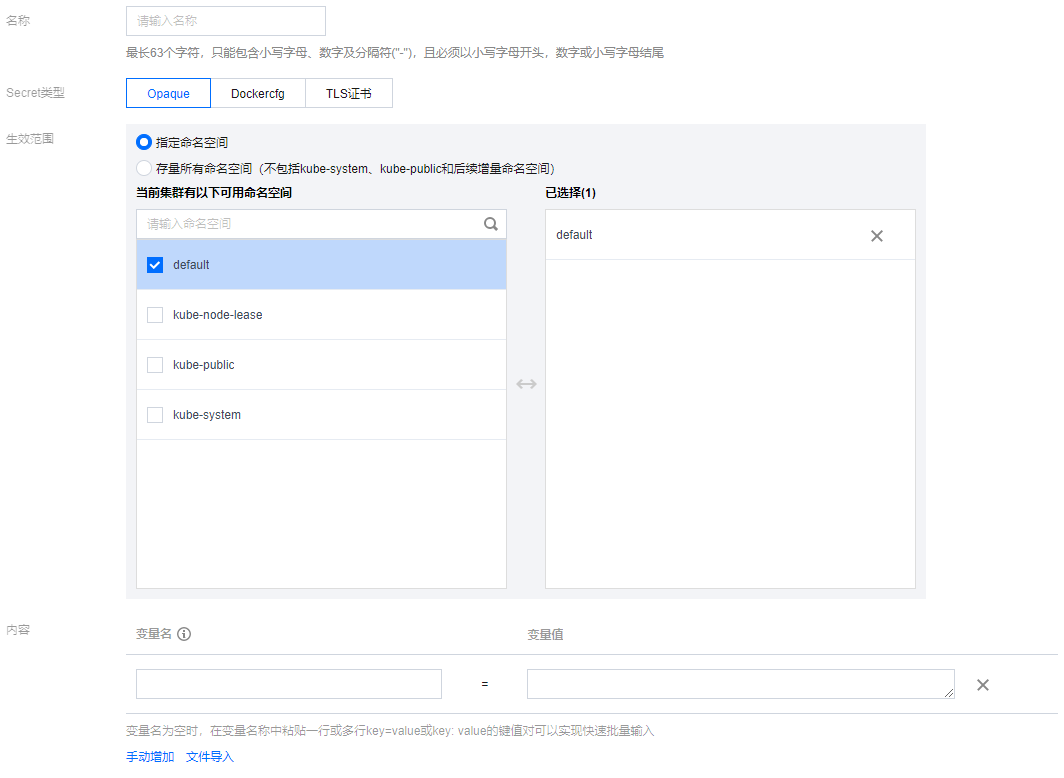The height and width of the screenshot is (778, 1064).
Task: Click the namespace search input box
Action: pyautogui.click(x=322, y=224)
